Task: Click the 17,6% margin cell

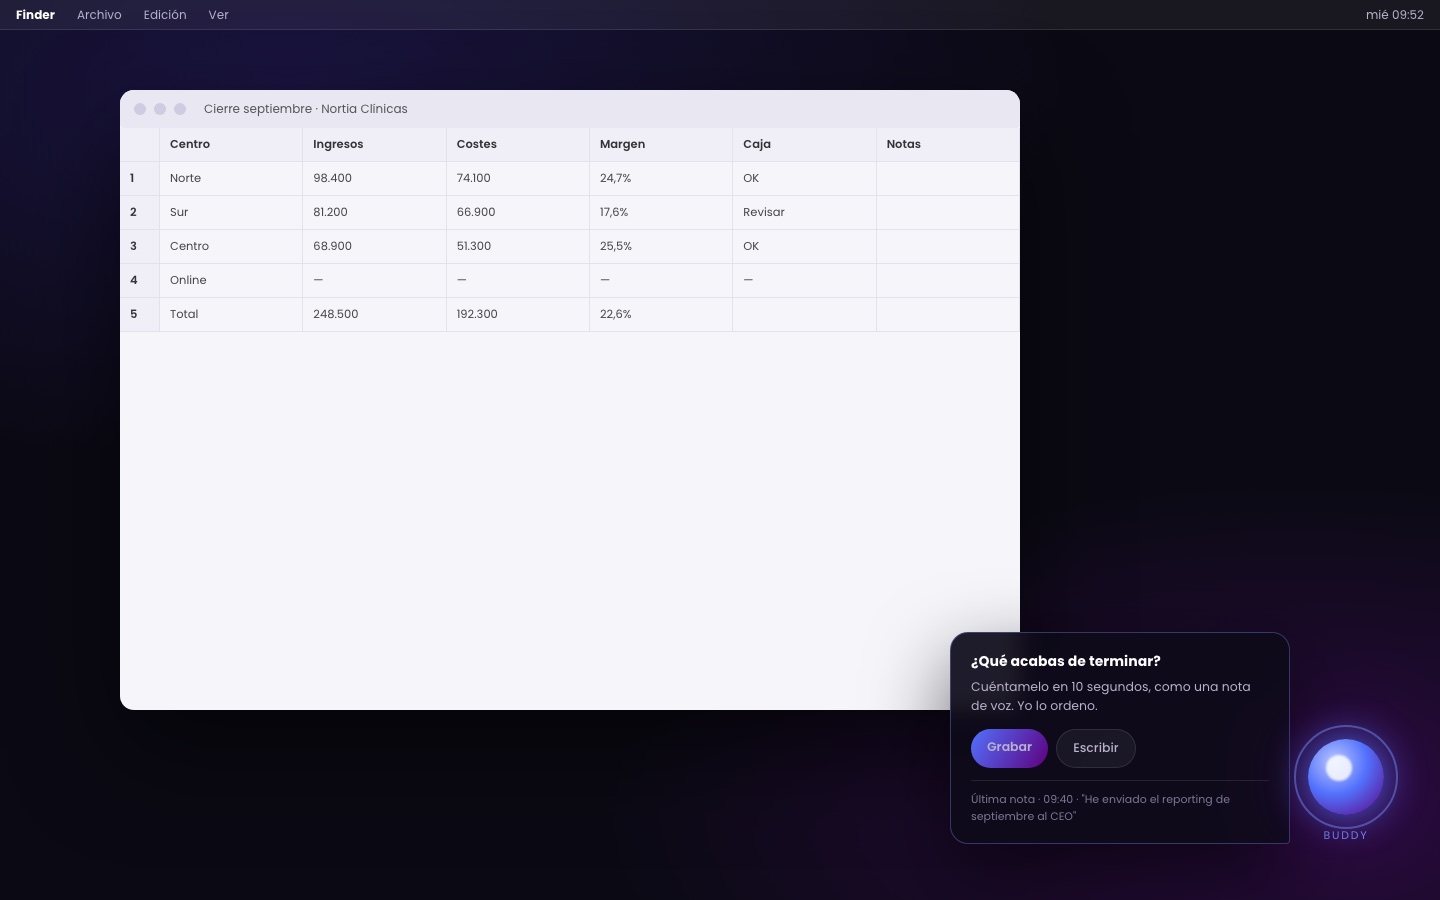Action: (x=661, y=212)
